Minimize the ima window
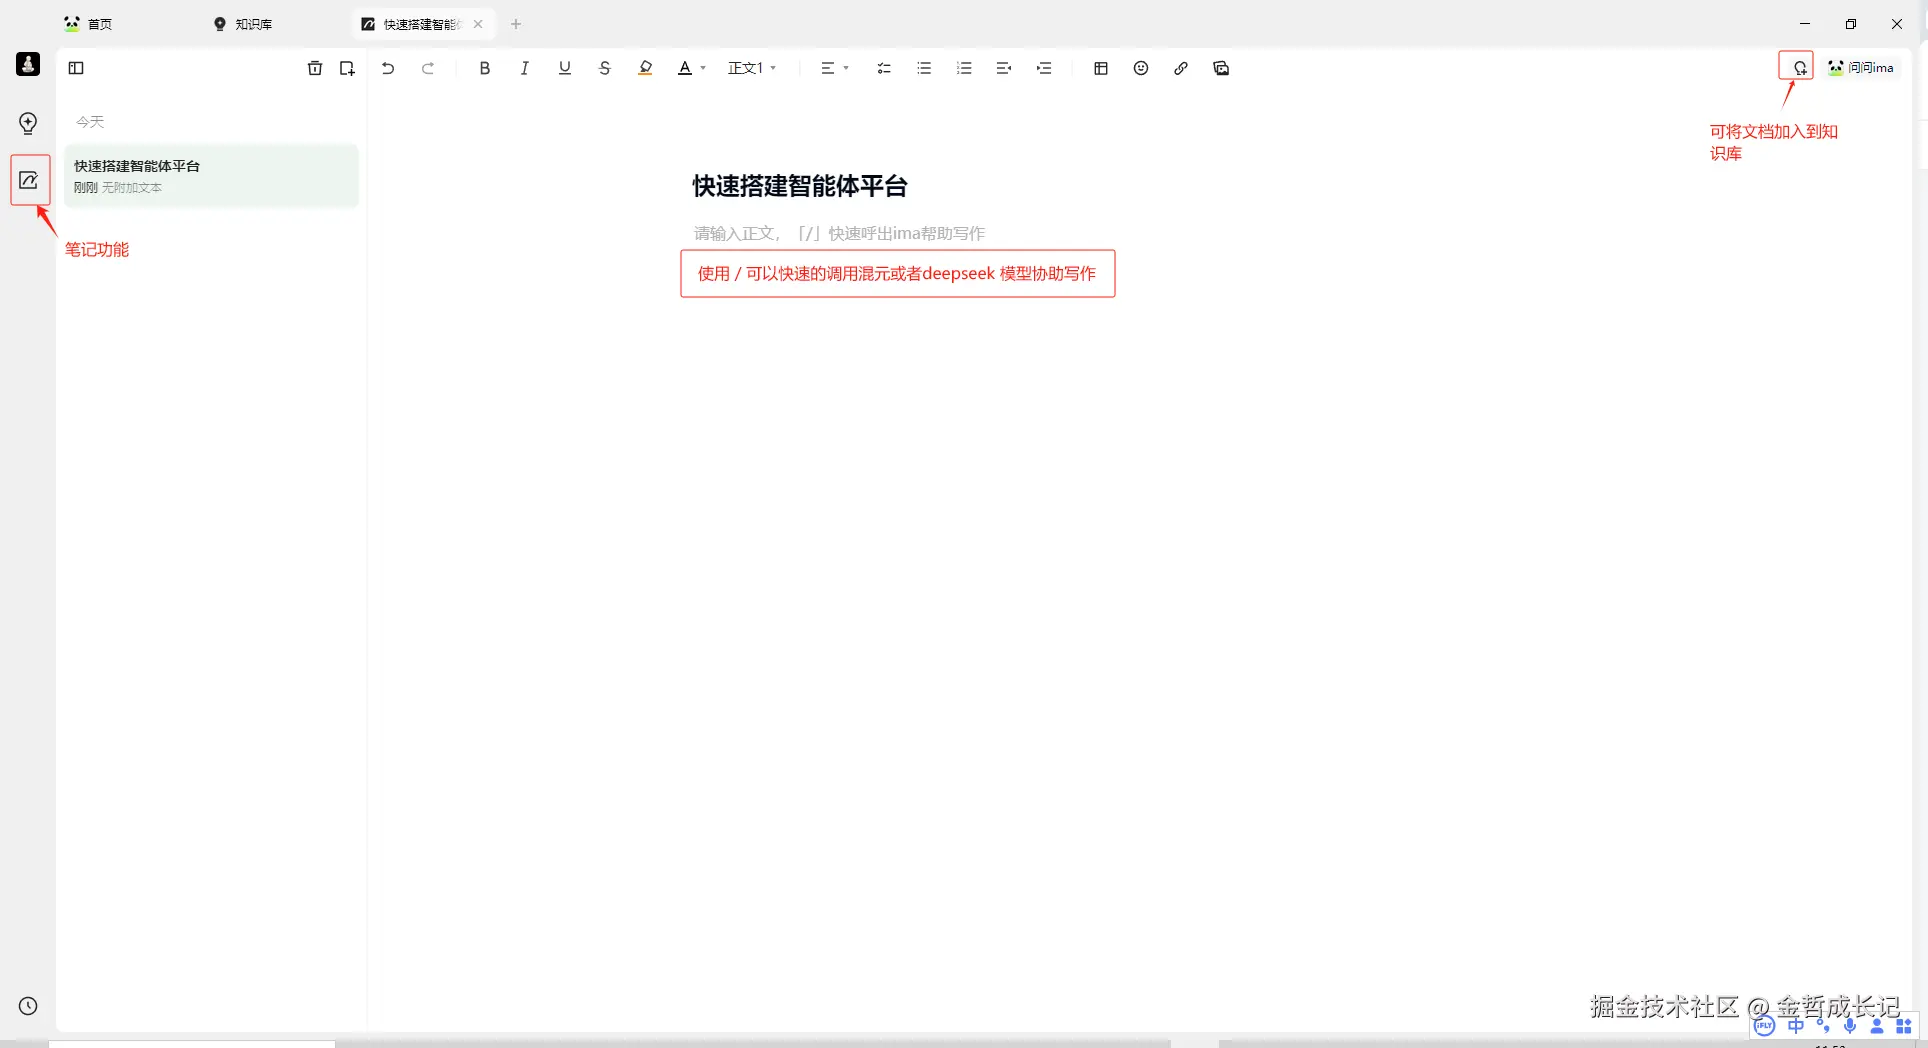 tap(1805, 24)
